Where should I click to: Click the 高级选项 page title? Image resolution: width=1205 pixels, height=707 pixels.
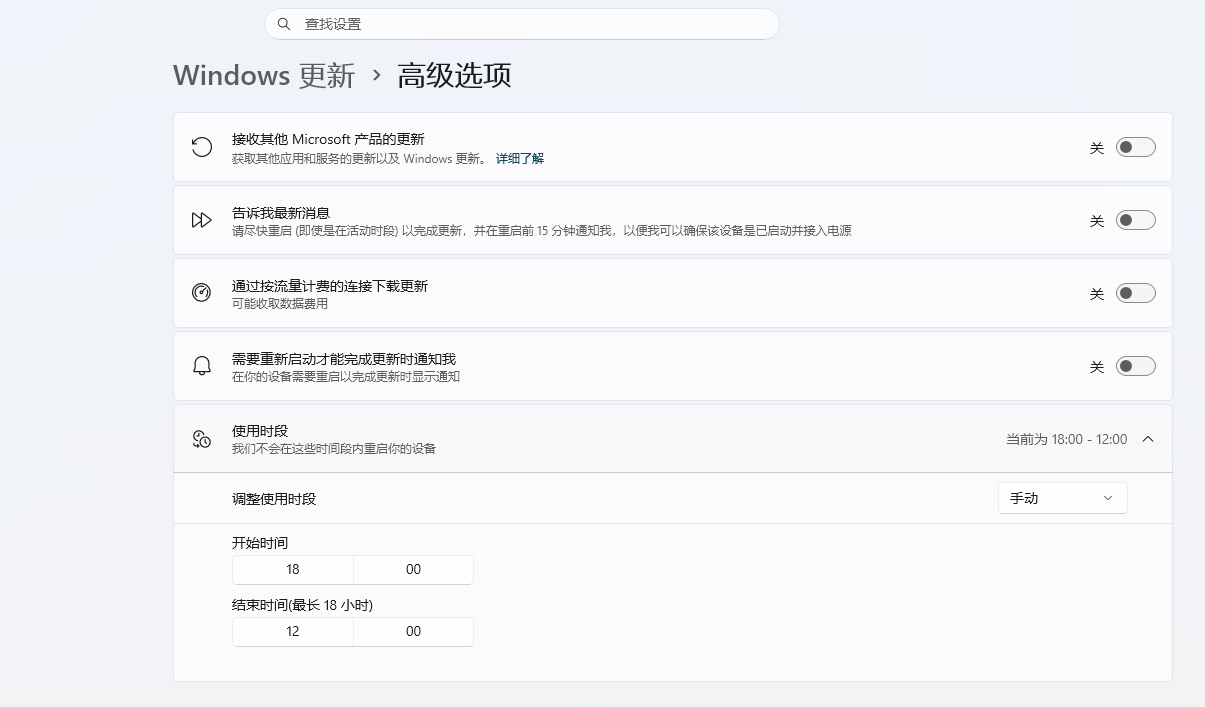coord(455,75)
